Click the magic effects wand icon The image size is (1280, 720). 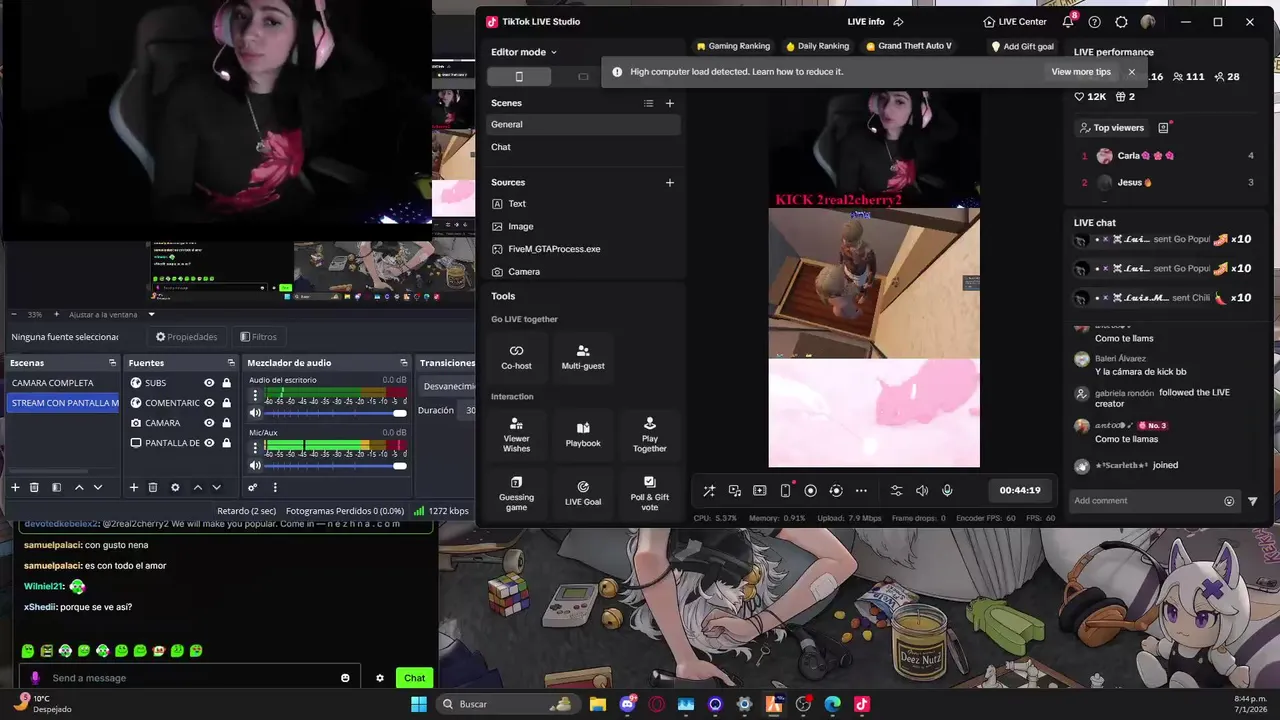pos(709,490)
